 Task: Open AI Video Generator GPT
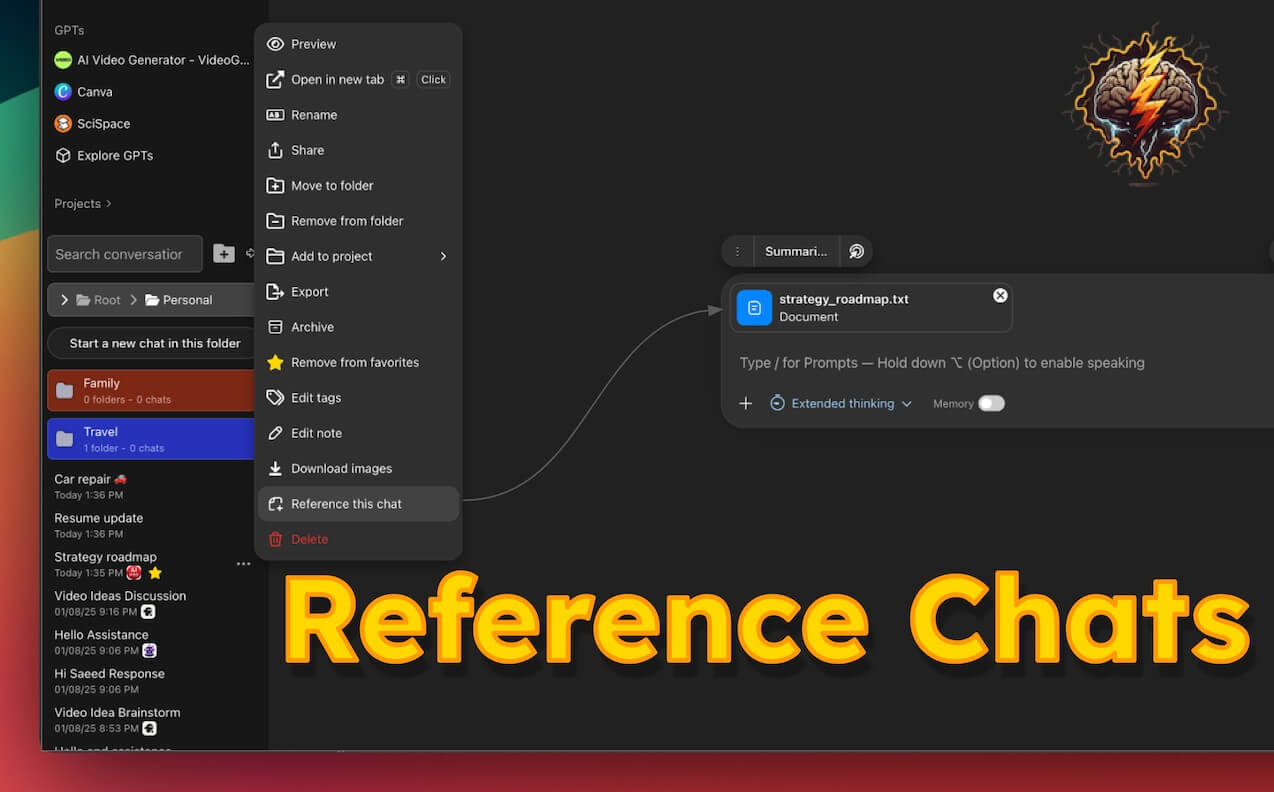pyautogui.click(x=152, y=60)
